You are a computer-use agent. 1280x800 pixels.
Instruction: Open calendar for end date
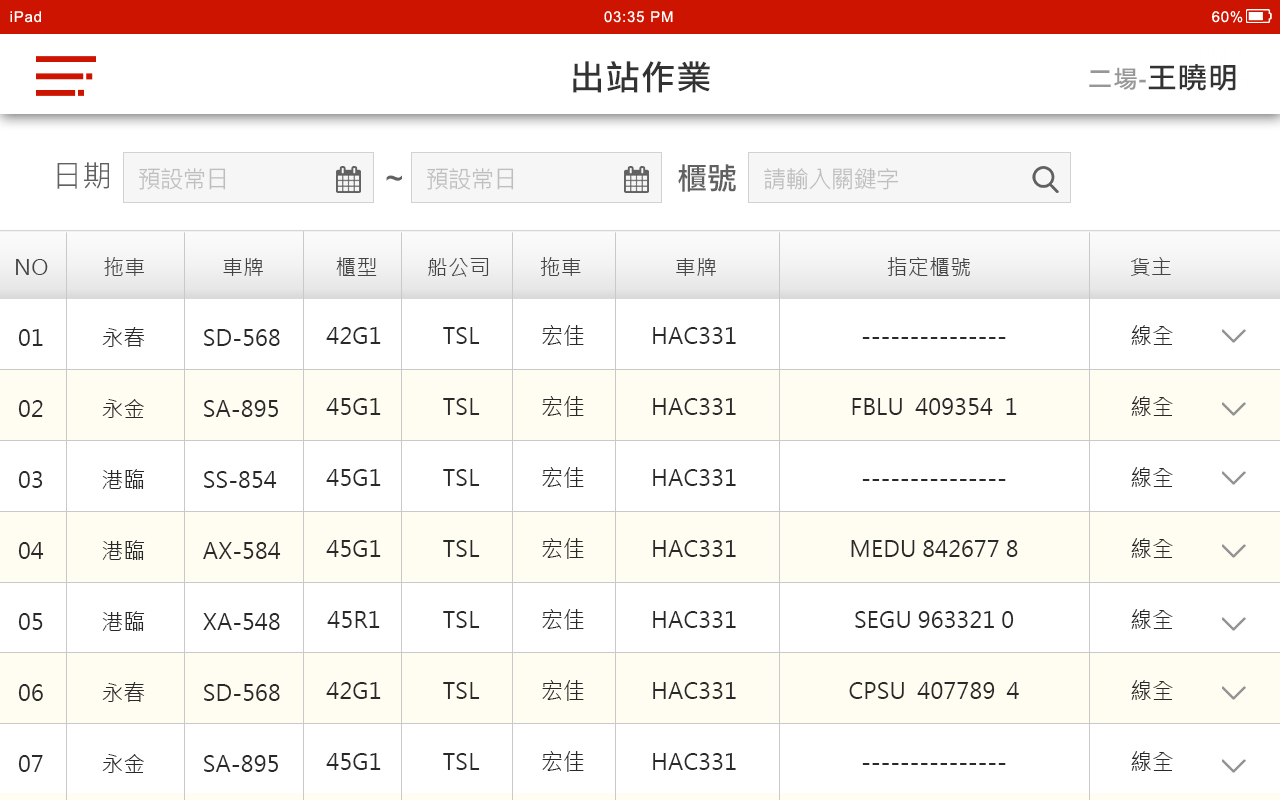coord(636,179)
